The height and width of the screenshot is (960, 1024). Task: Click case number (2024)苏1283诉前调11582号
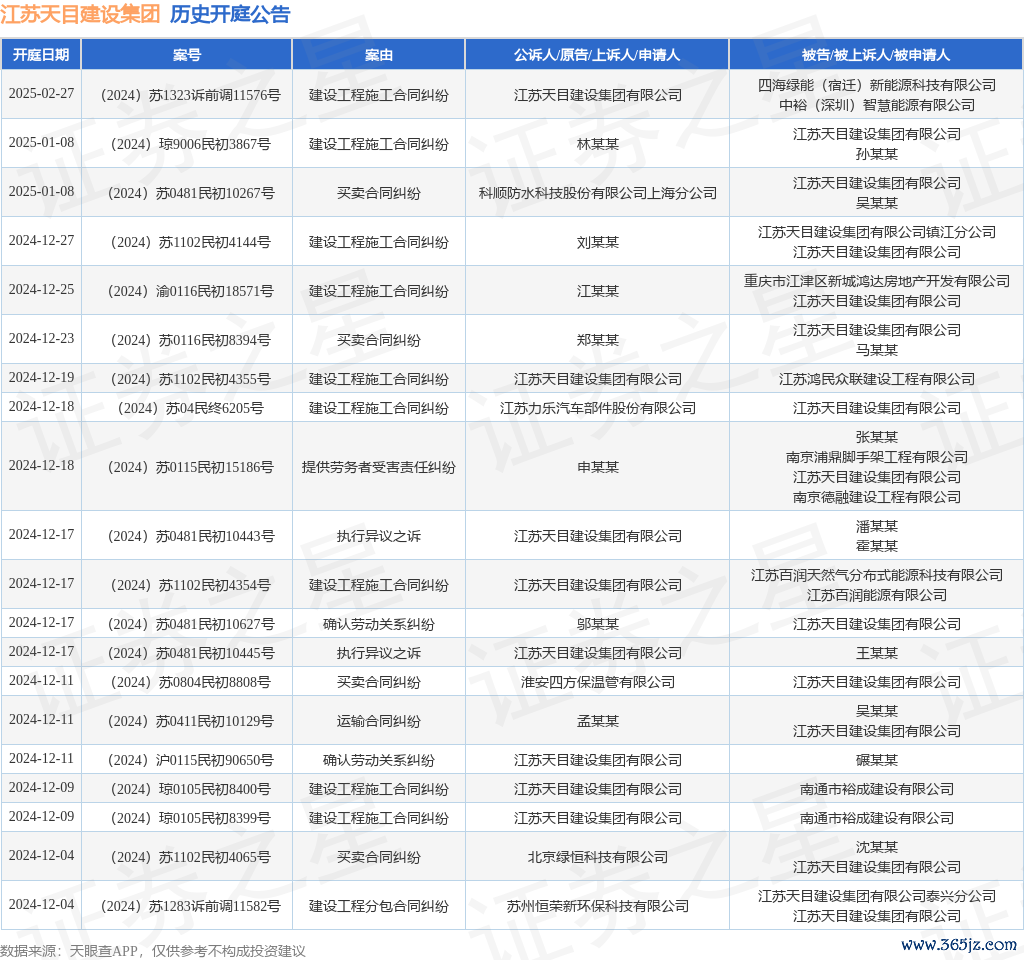(x=190, y=906)
